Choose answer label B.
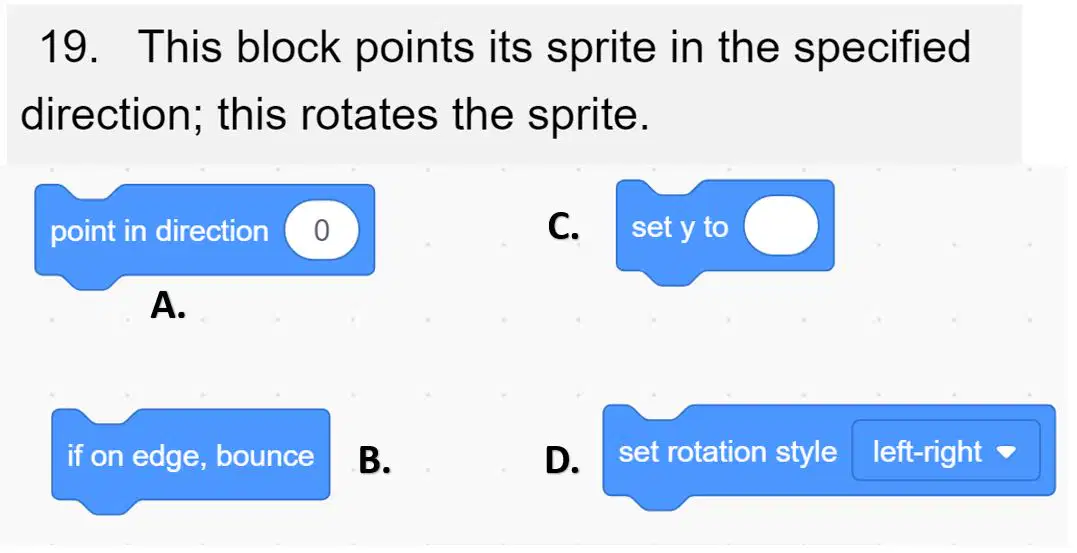 [375, 460]
